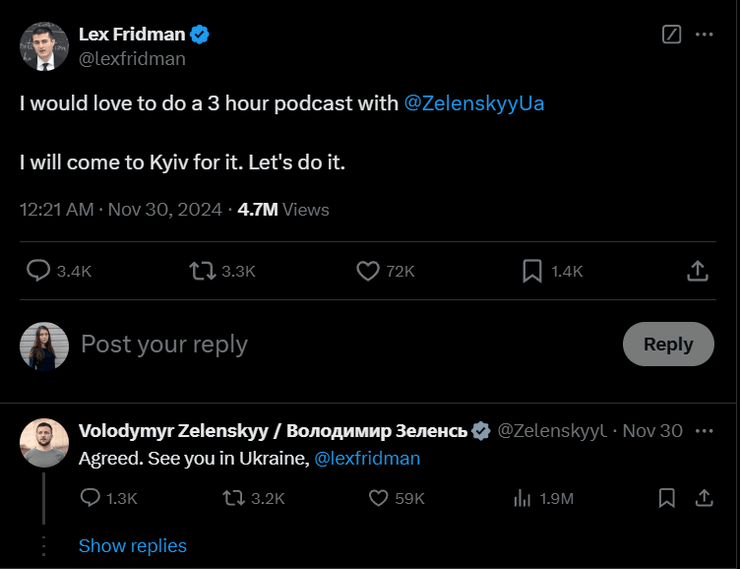Share Zelenskyy's reply using share icon

(703, 497)
